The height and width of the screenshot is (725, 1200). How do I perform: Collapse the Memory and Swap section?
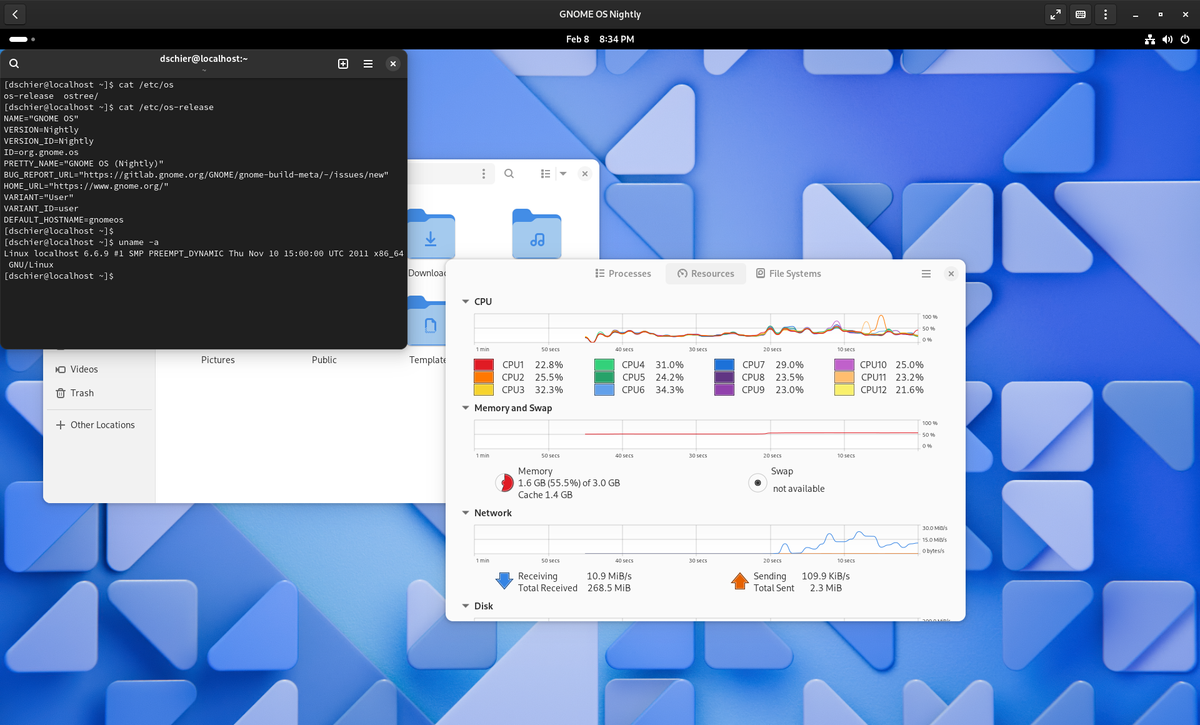click(x=465, y=407)
